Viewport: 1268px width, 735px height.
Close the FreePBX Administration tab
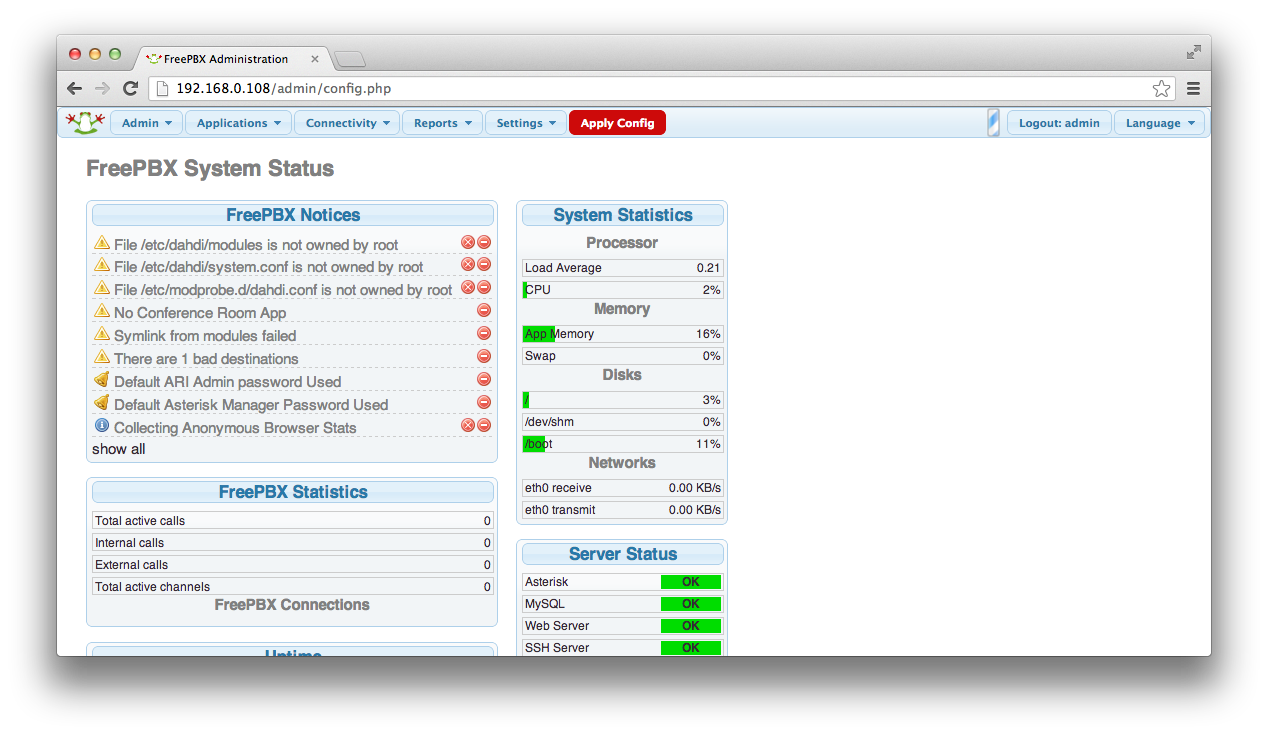[315, 59]
